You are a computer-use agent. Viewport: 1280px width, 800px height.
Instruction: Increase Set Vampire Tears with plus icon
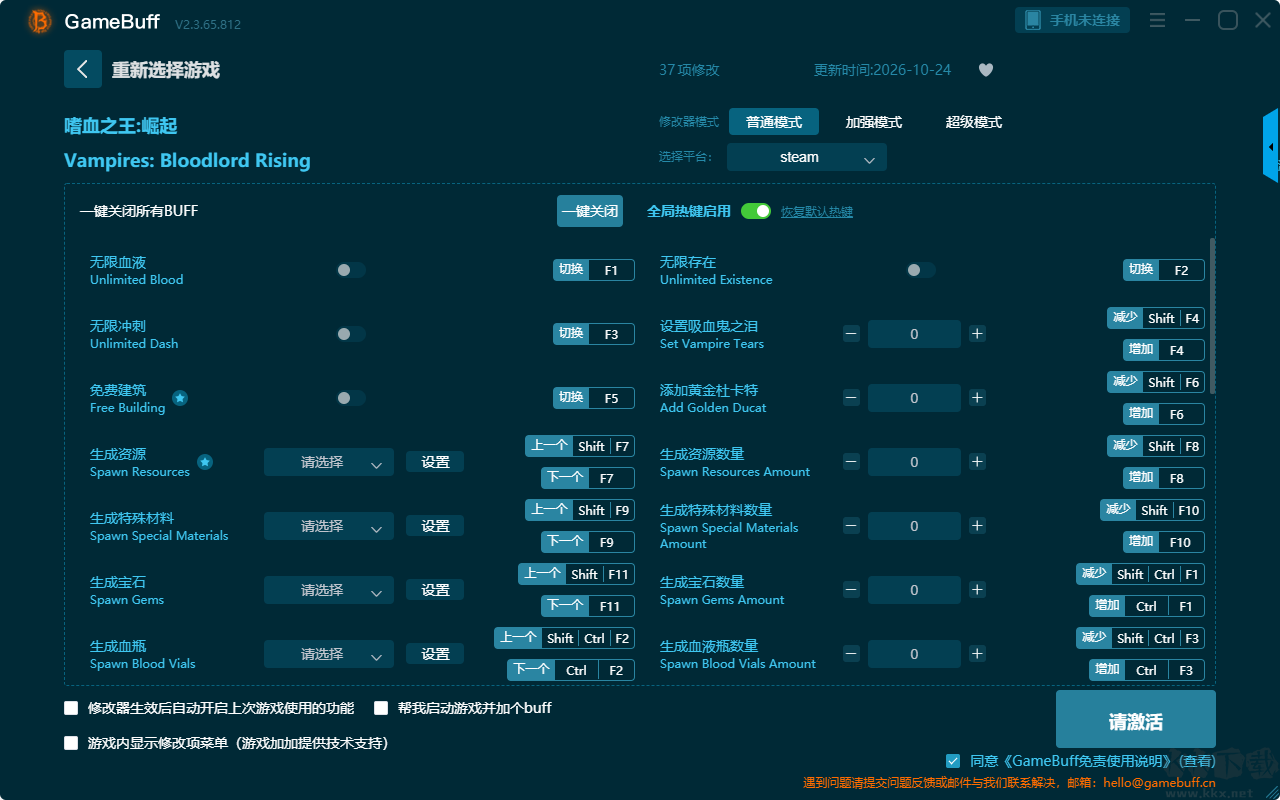[x=977, y=334]
